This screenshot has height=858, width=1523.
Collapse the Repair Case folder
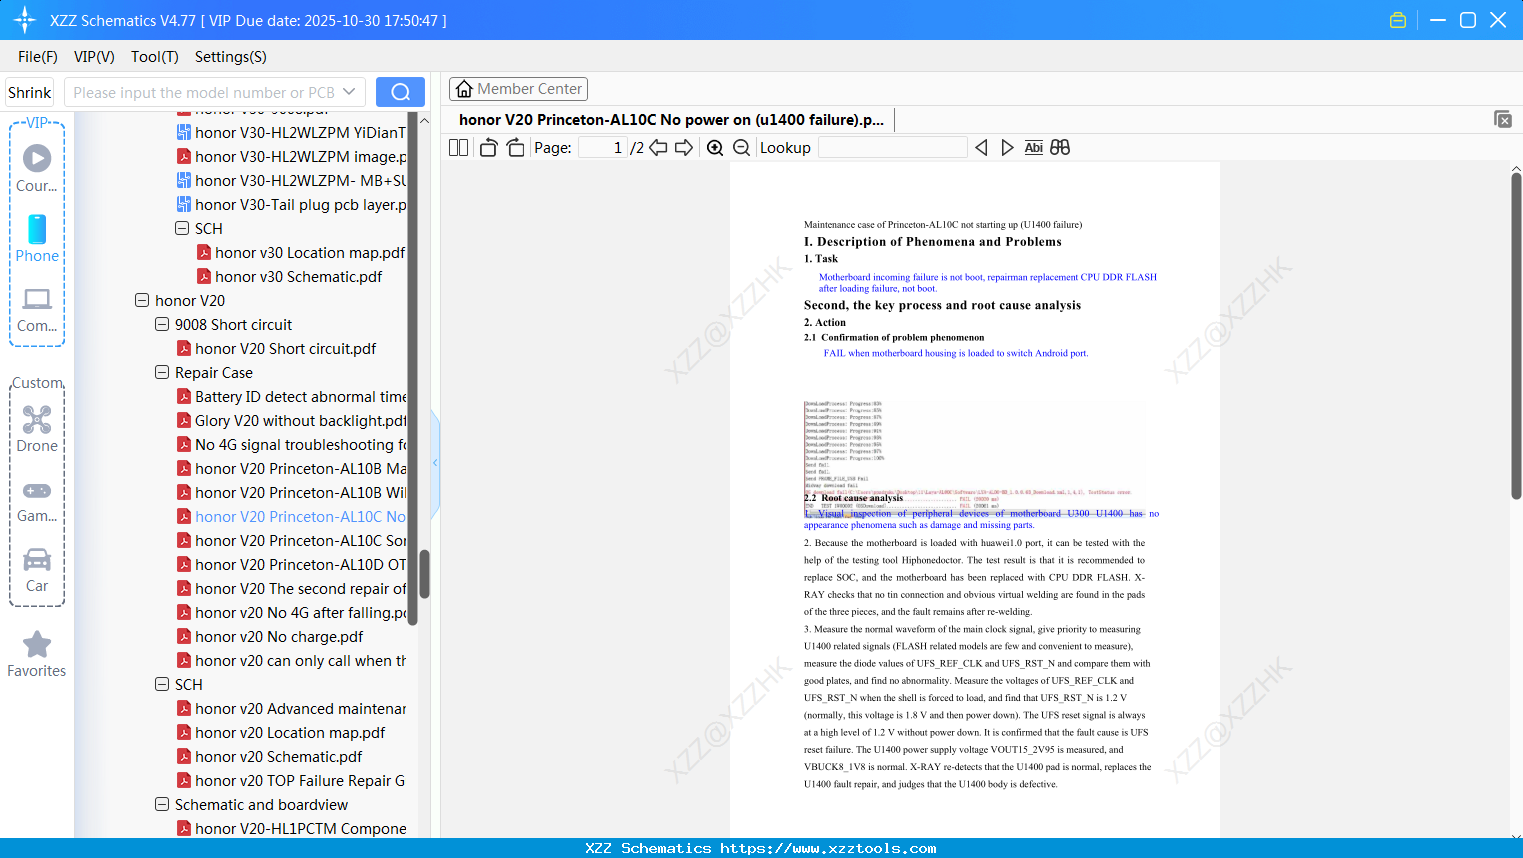pos(162,372)
